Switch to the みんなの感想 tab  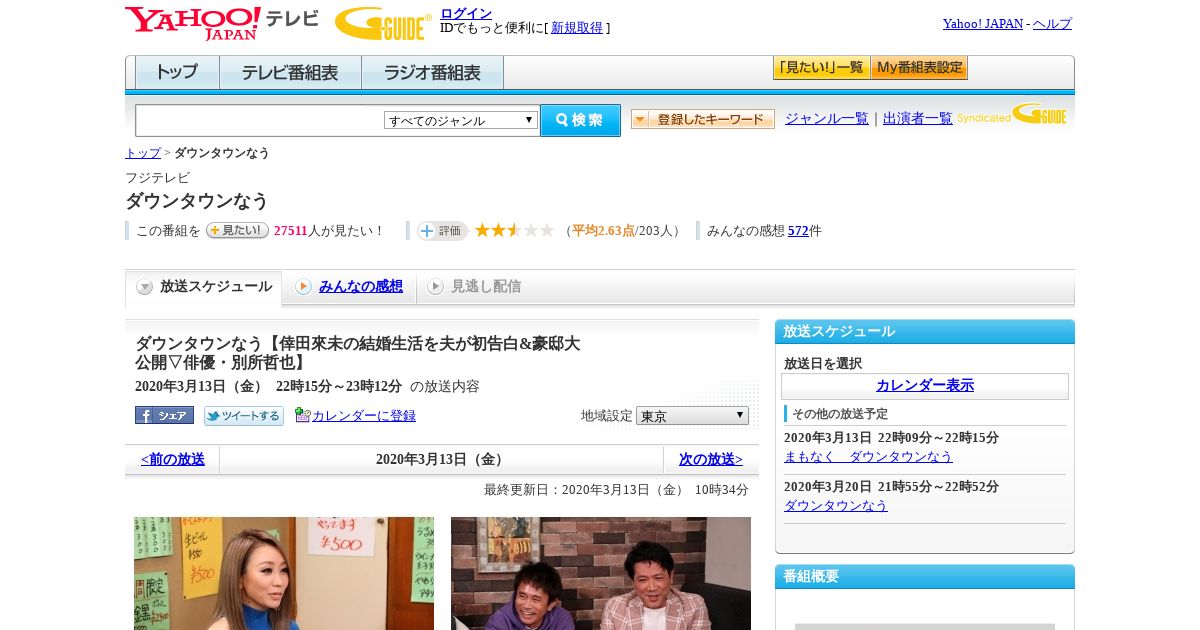[349, 287]
